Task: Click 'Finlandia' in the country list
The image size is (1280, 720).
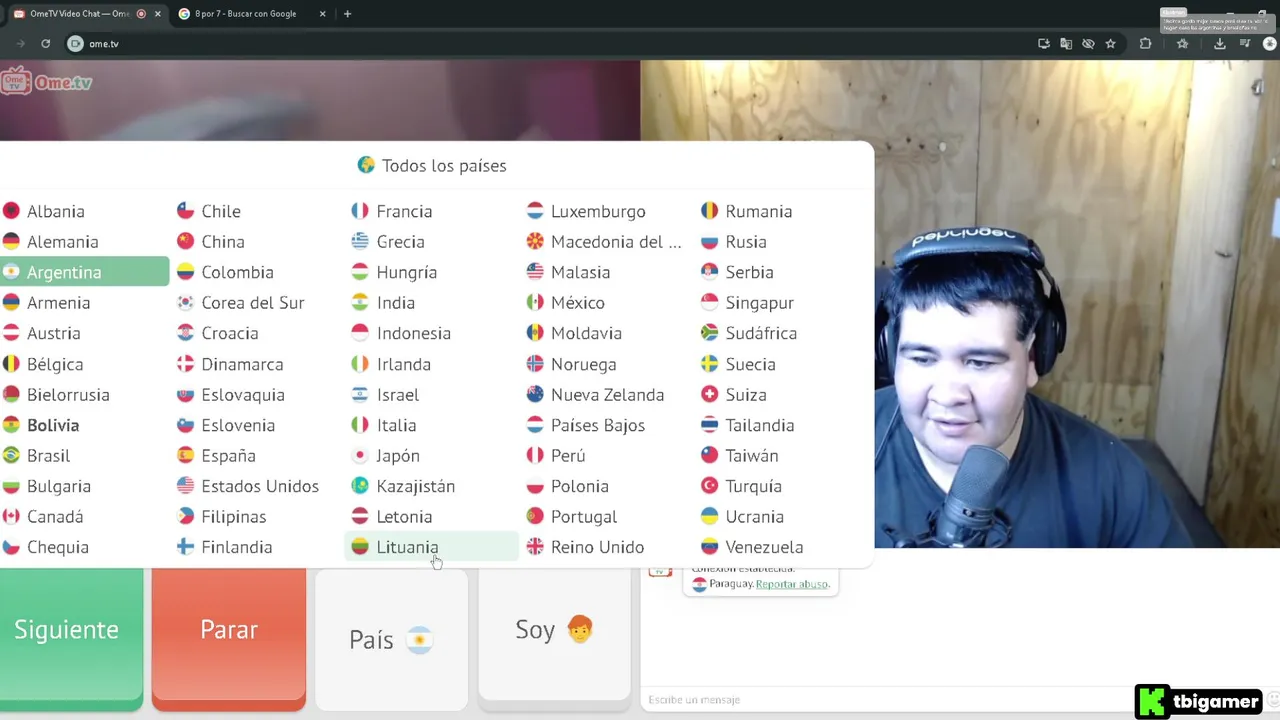Action: (x=237, y=547)
